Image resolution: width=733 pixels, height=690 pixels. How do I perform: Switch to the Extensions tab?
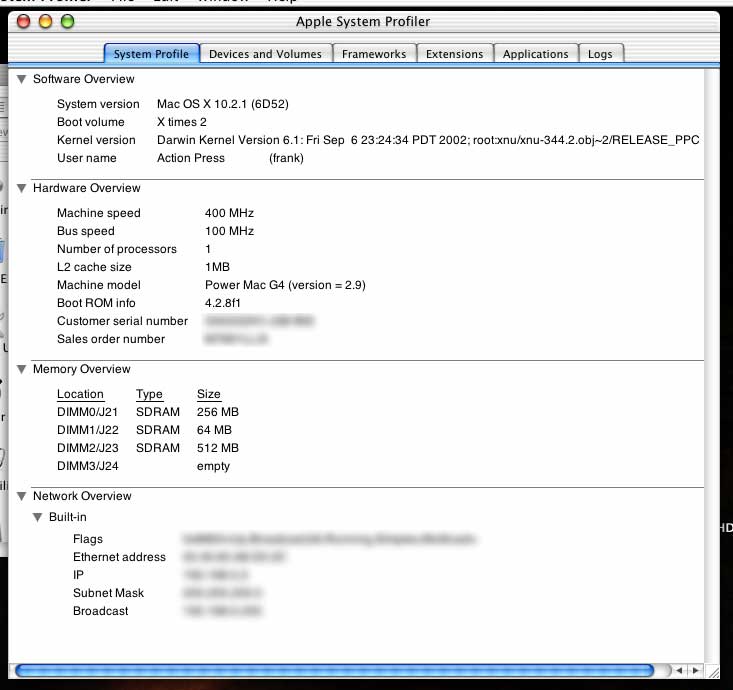pos(454,54)
